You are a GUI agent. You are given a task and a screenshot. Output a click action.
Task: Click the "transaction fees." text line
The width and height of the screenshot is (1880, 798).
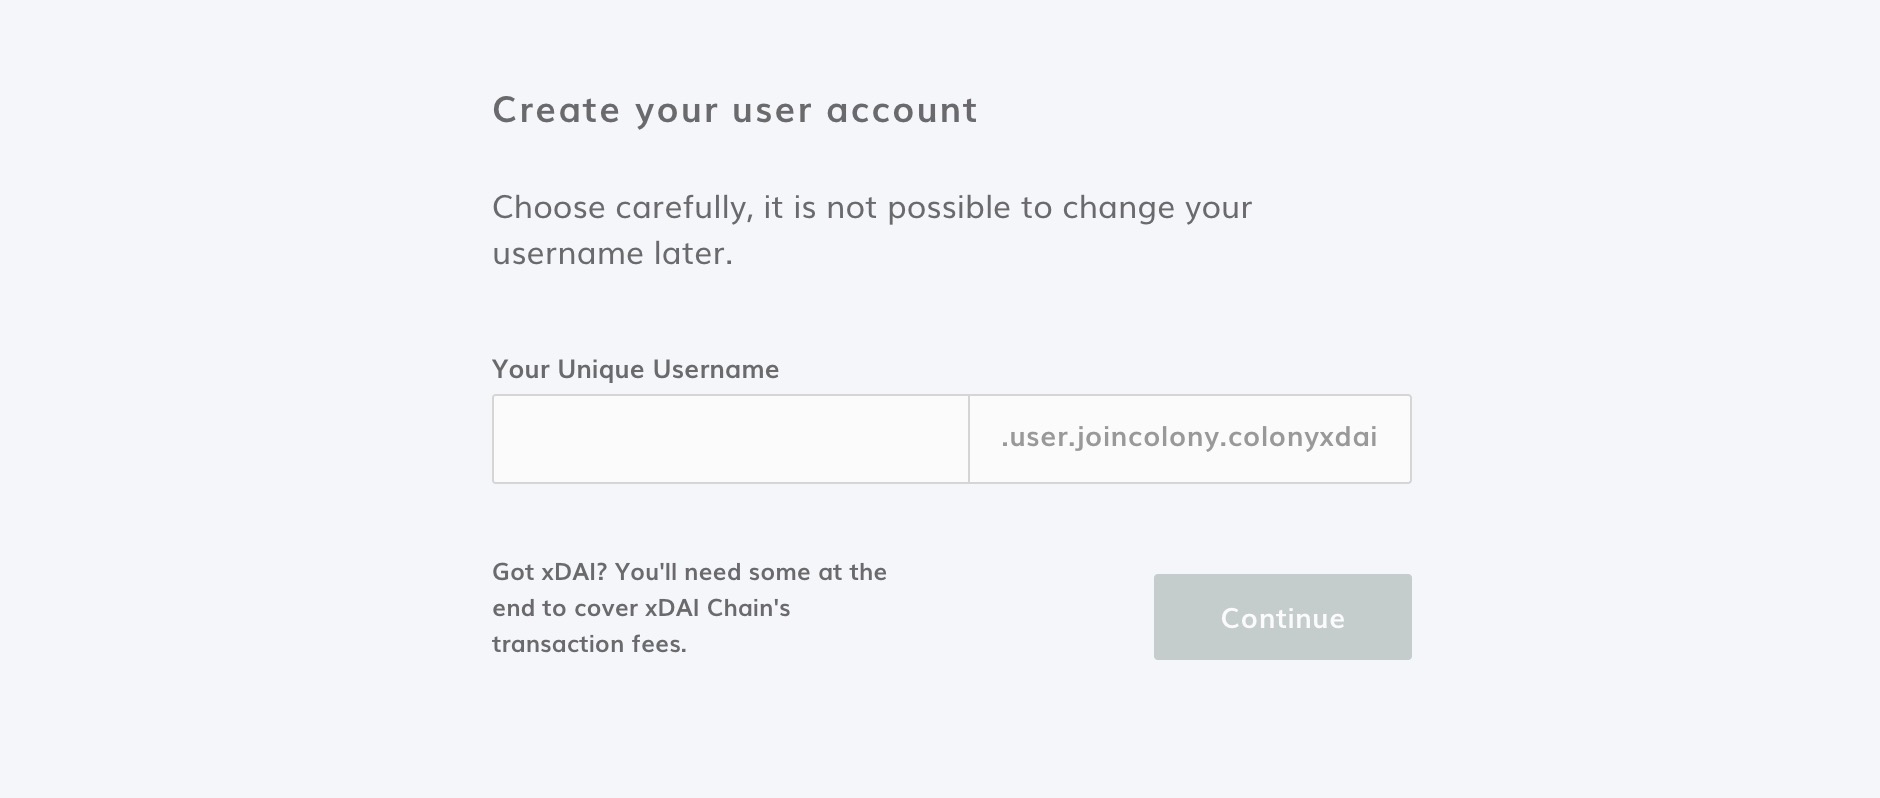(x=589, y=644)
